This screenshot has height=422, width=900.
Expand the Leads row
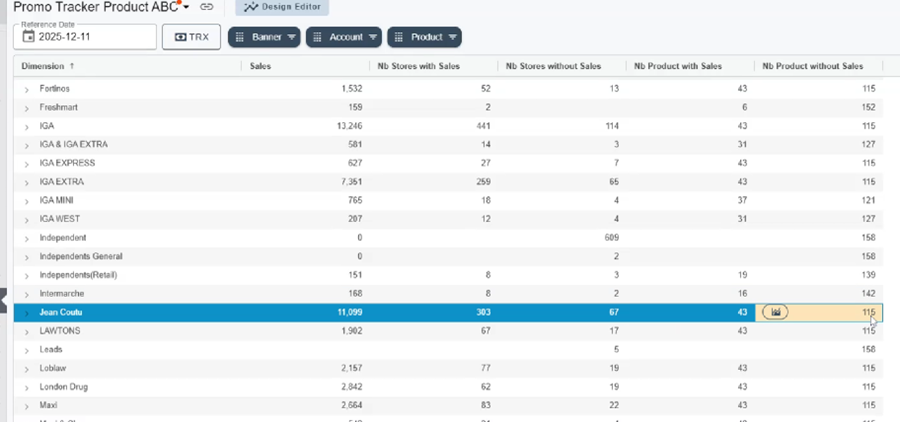pyautogui.click(x=26, y=350)
